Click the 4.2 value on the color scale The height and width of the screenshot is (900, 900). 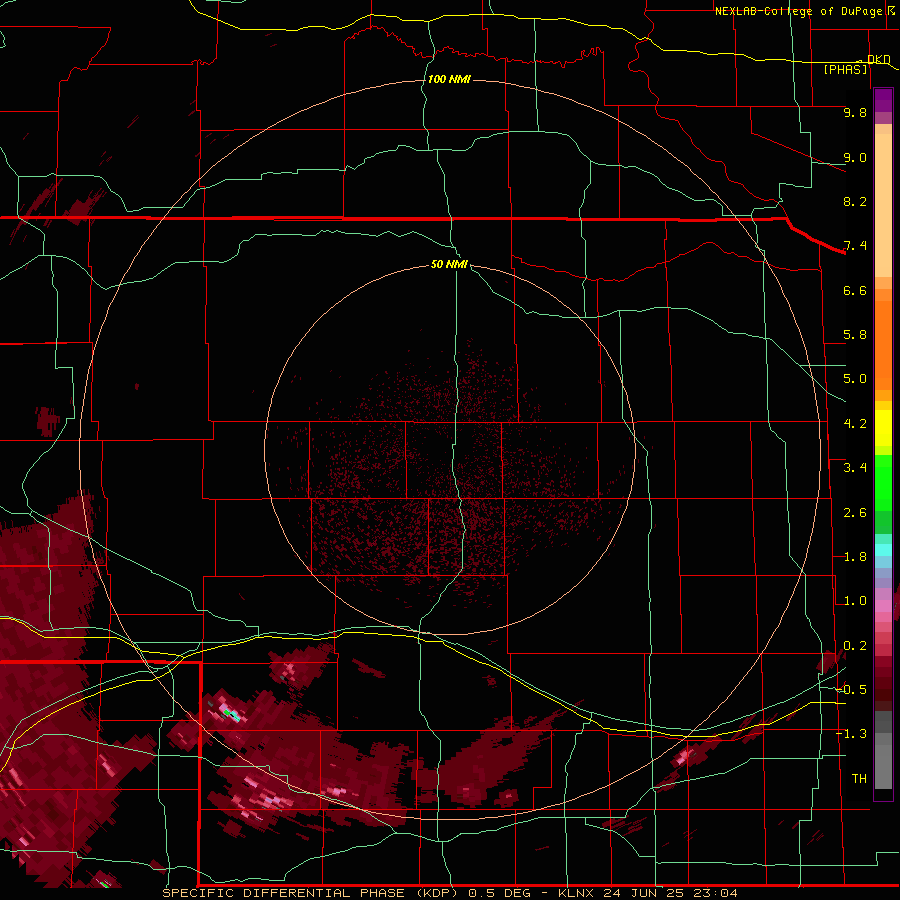[x=855, y=424]
